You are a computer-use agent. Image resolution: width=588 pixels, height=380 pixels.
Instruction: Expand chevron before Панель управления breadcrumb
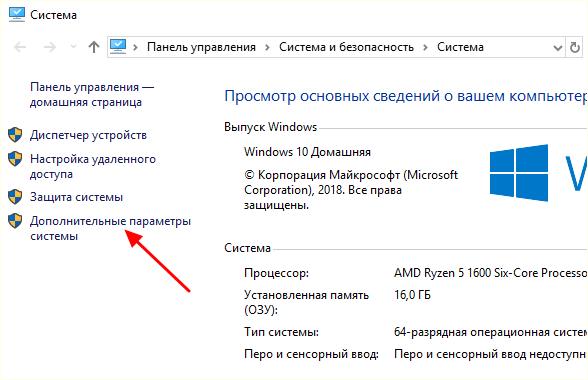point(135,47)
